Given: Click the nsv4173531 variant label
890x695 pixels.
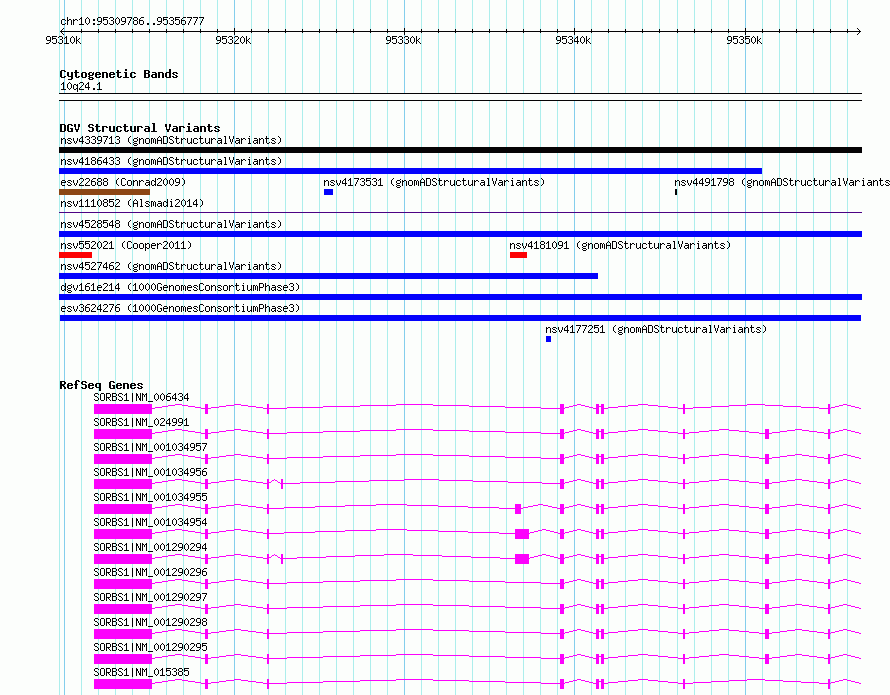Looking at the screenshot, I should tap(434, 182).
